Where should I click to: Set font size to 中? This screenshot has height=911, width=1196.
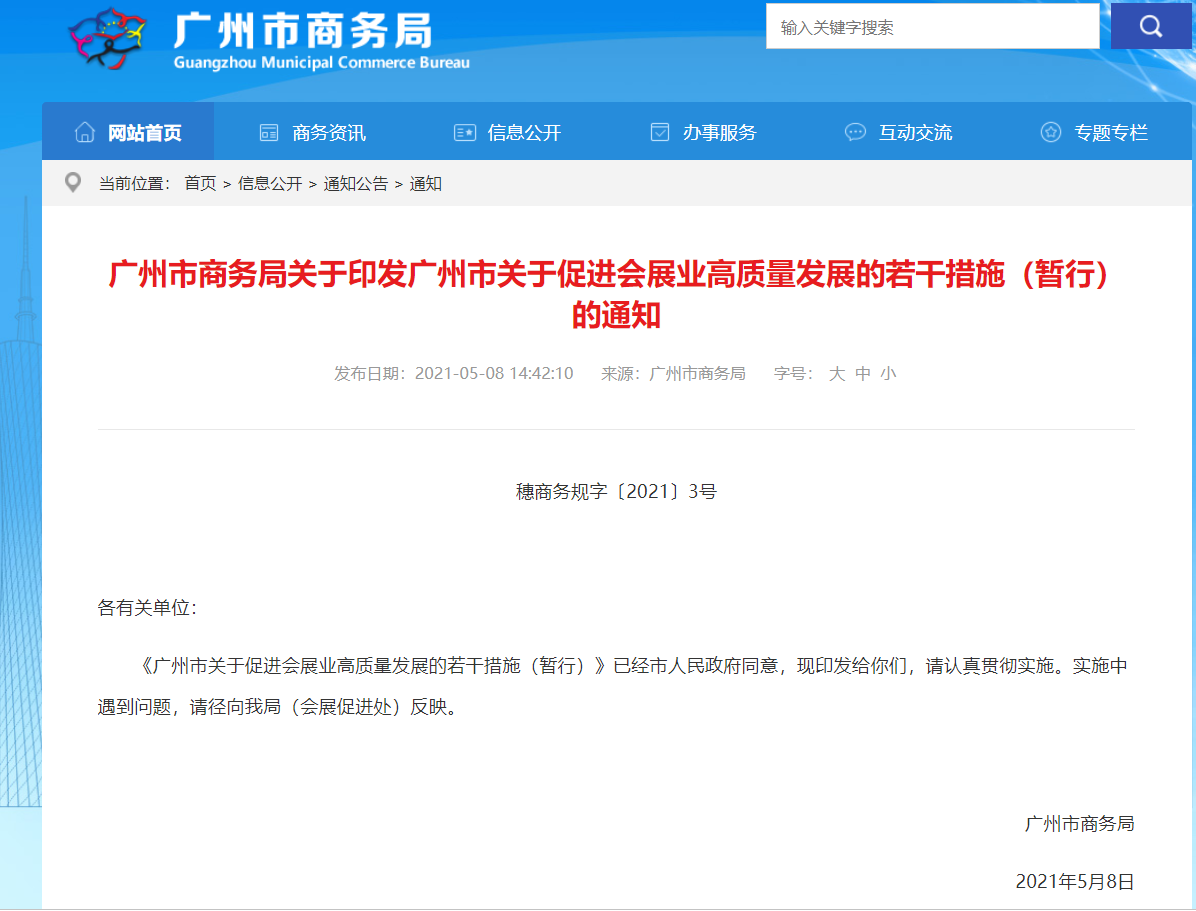[x=863, y=374]
